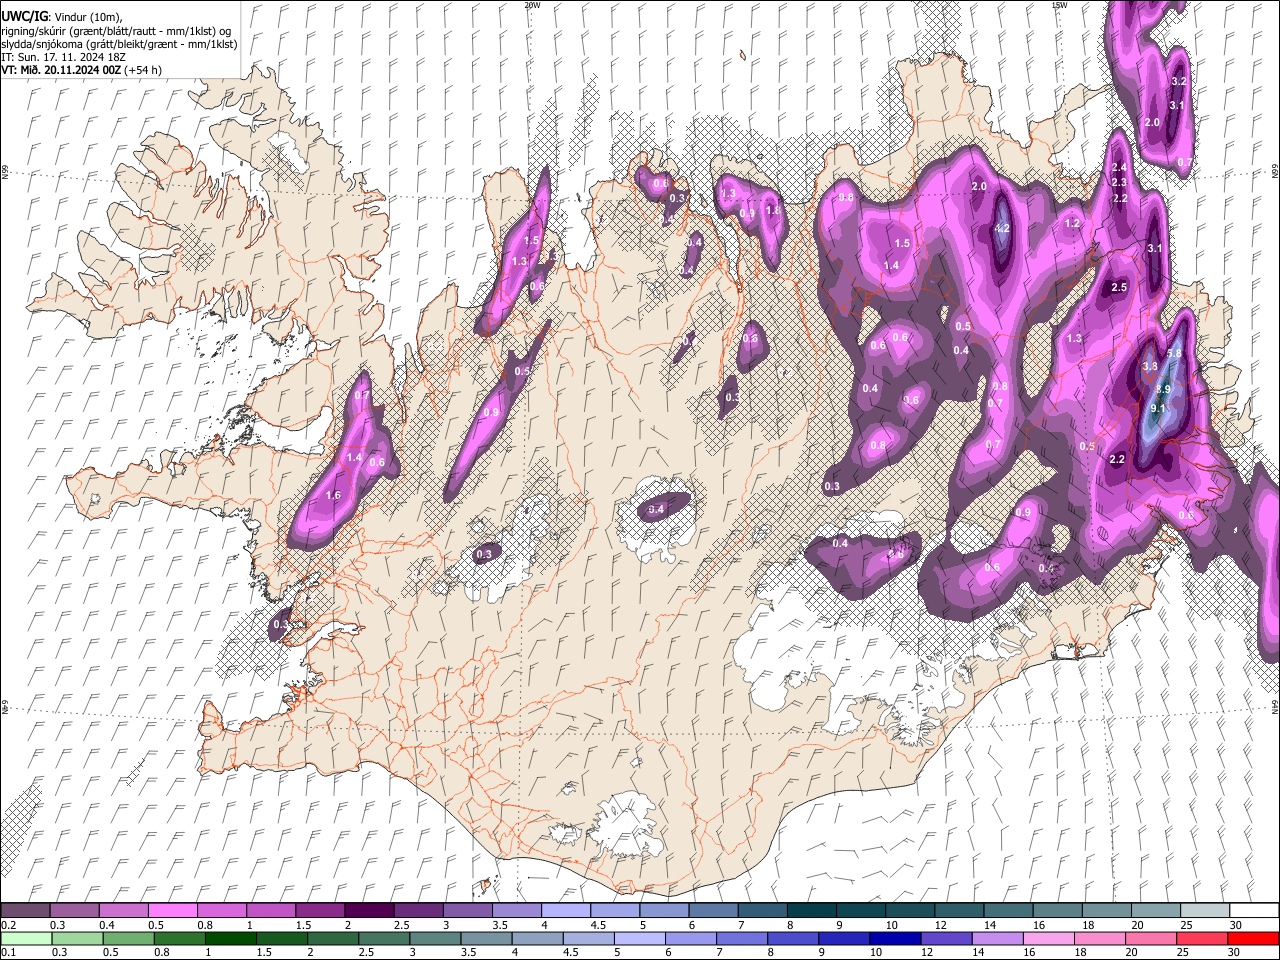Click the light pink 16–18 lower legend swatch
1280x960 pixels.
point(1049,938)
